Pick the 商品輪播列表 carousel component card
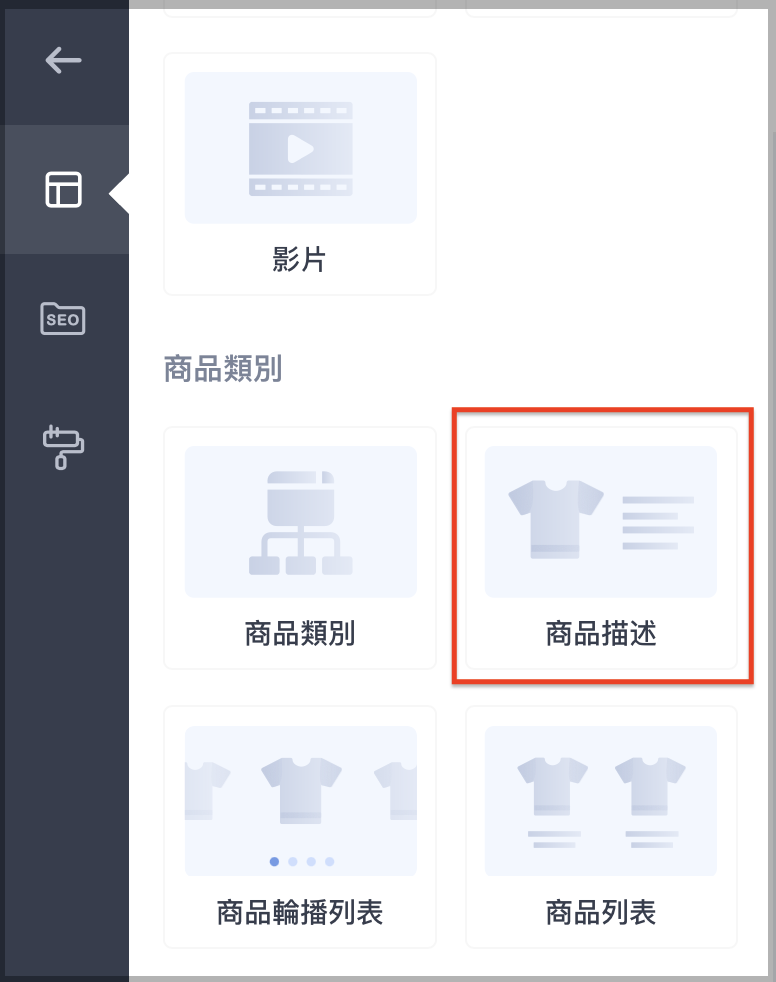 tap(300, 827)
